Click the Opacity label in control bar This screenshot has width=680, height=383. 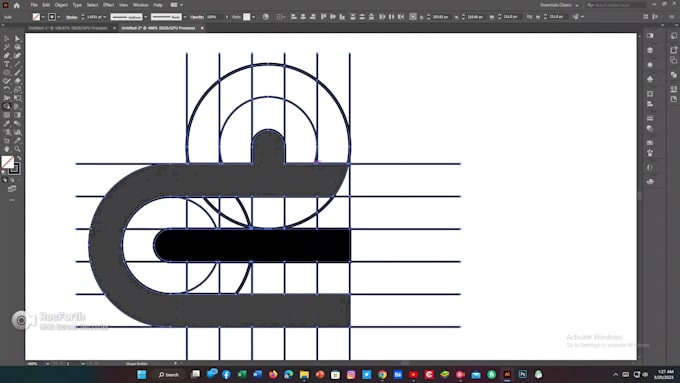coord(197,17)
